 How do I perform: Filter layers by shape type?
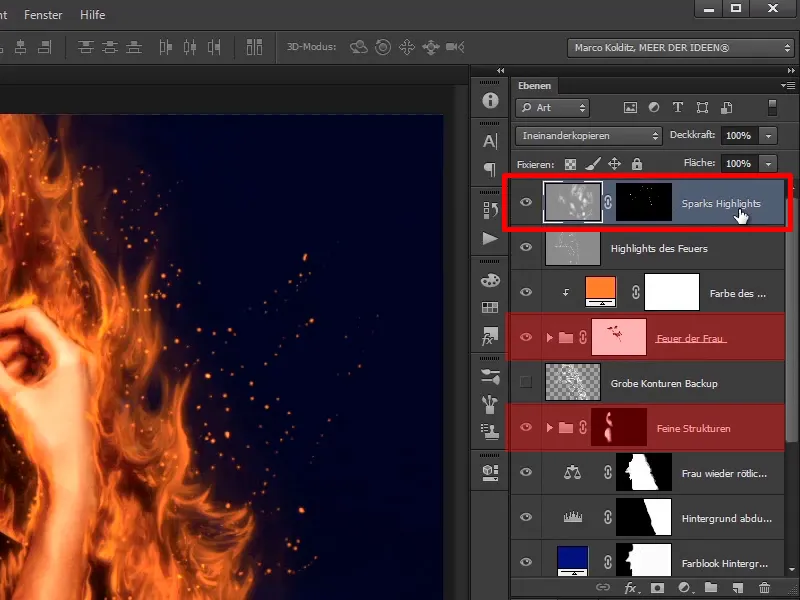point(703,107)
